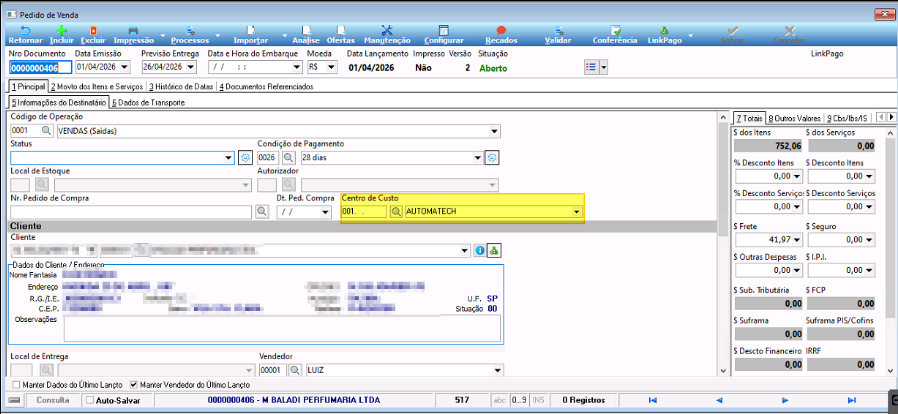The image size is (898, 414).
Task: Select the 1 Principal tab
Action: (29, 86)
